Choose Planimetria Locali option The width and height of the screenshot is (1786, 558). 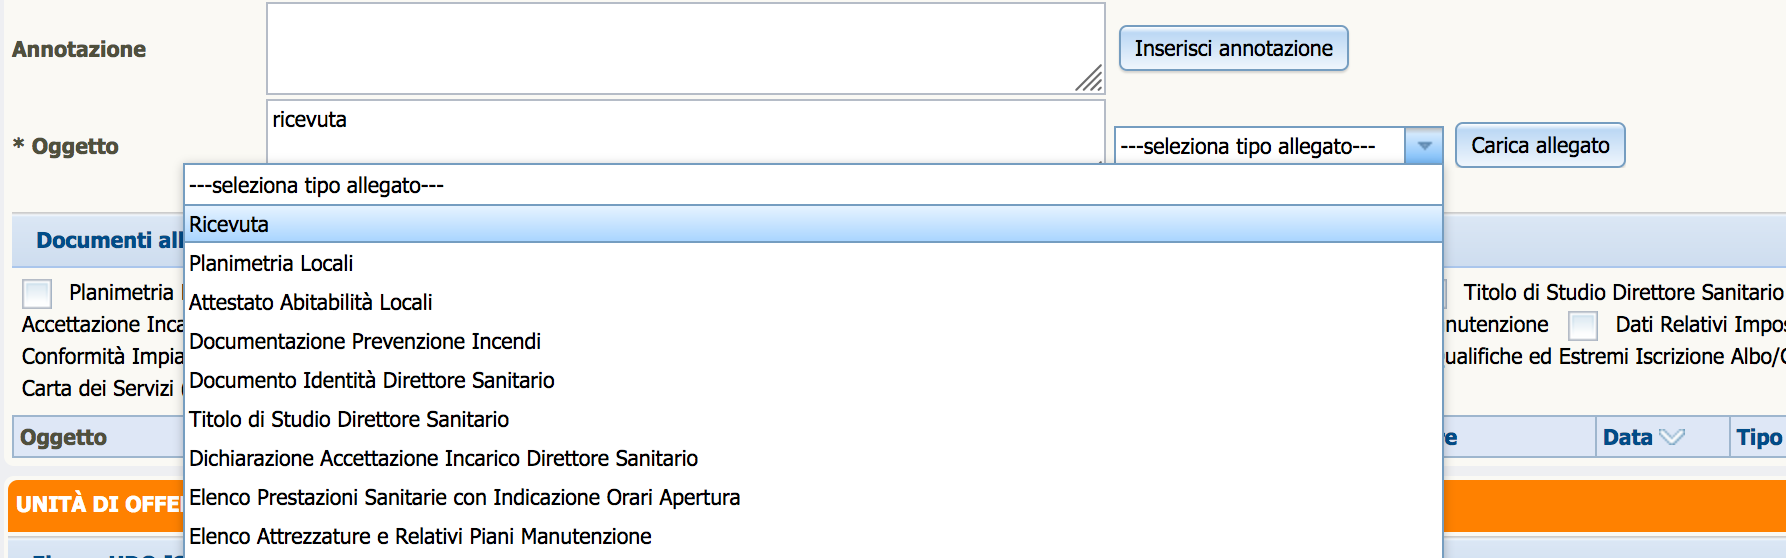[813, 263]
